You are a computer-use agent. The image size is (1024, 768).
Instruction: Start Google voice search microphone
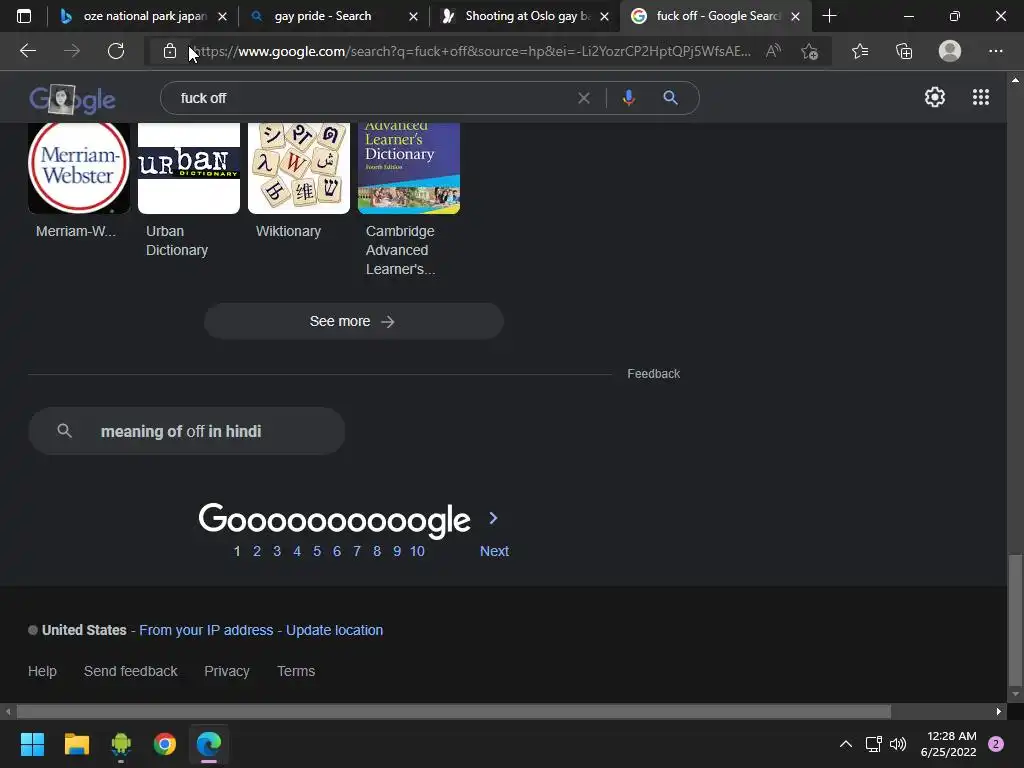click(628, 98)
